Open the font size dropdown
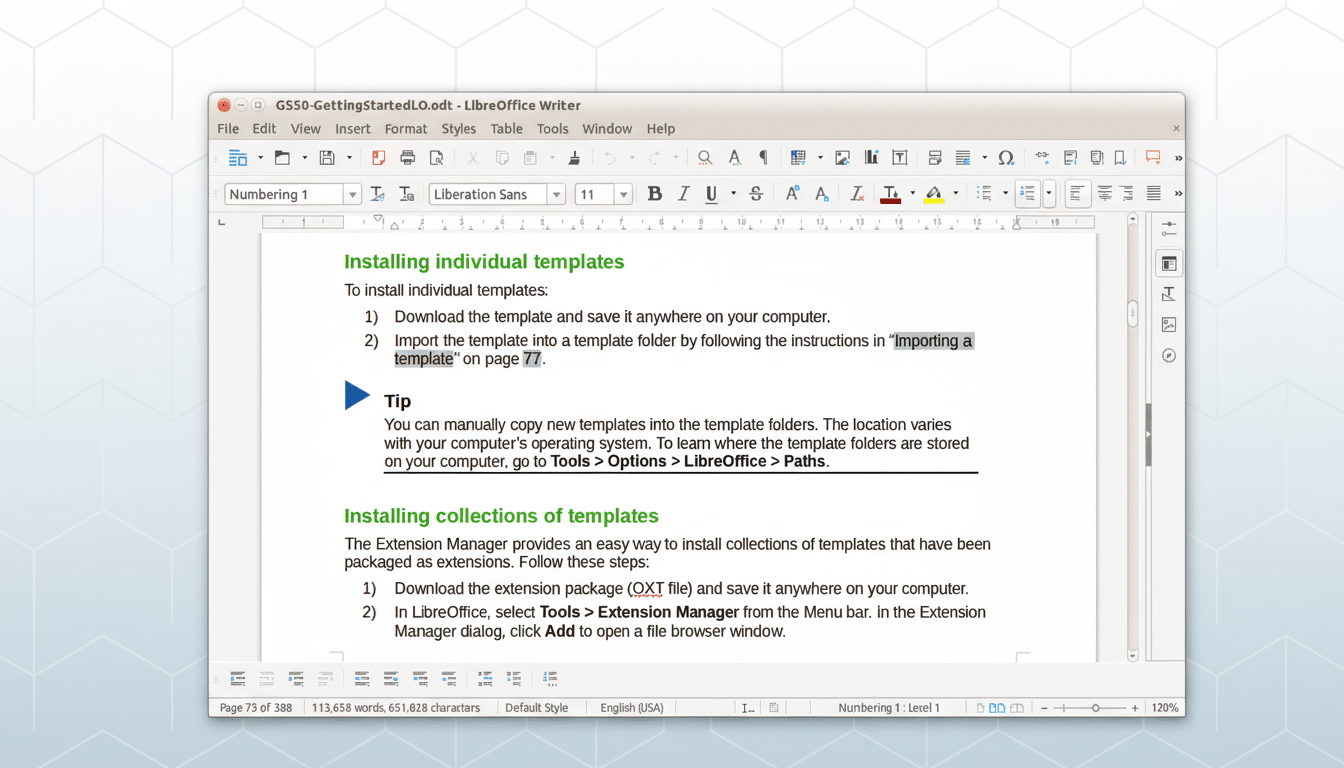Image resolution: width=1344 pixels, height=768 pixels. pyautogui.click(x=624, y=193)
